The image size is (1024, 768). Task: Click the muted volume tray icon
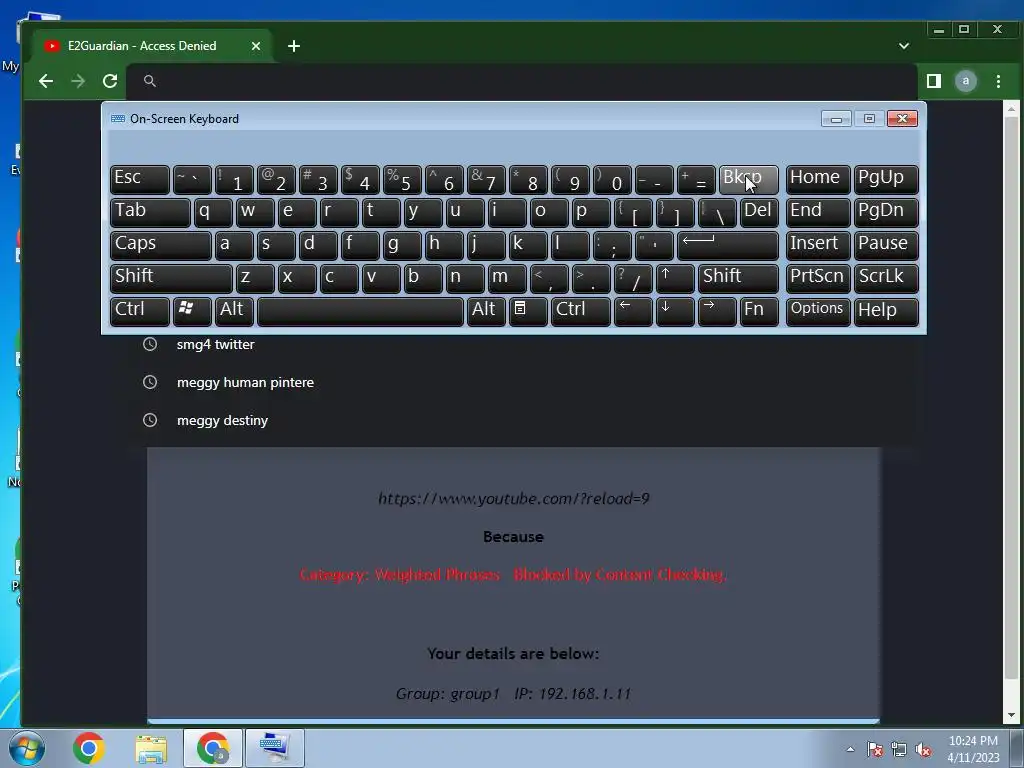click(923, 750)
